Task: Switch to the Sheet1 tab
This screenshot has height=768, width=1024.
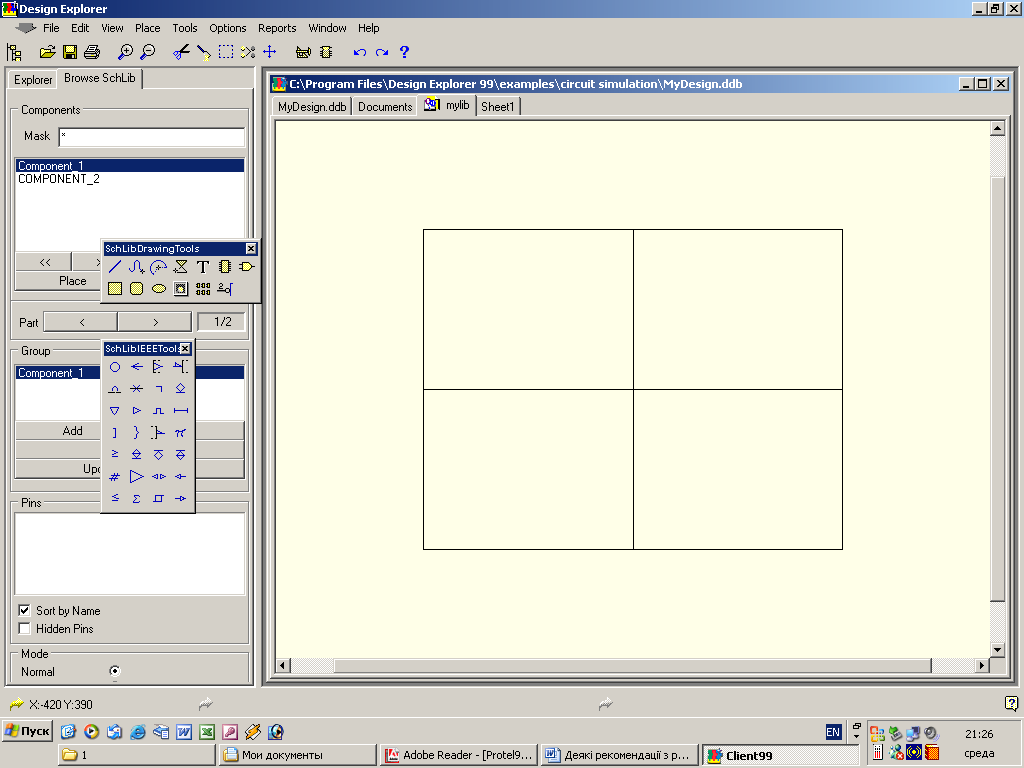Action: coord(497,106)
